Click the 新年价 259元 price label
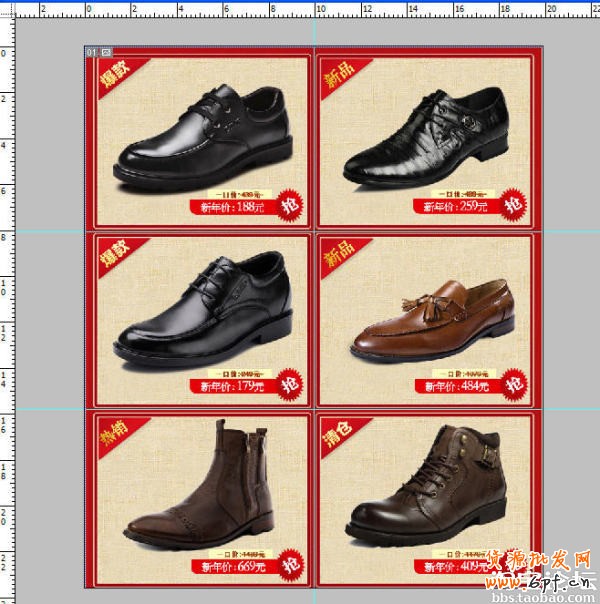Viewport: 600px width, 604px height. click(455, 207)
